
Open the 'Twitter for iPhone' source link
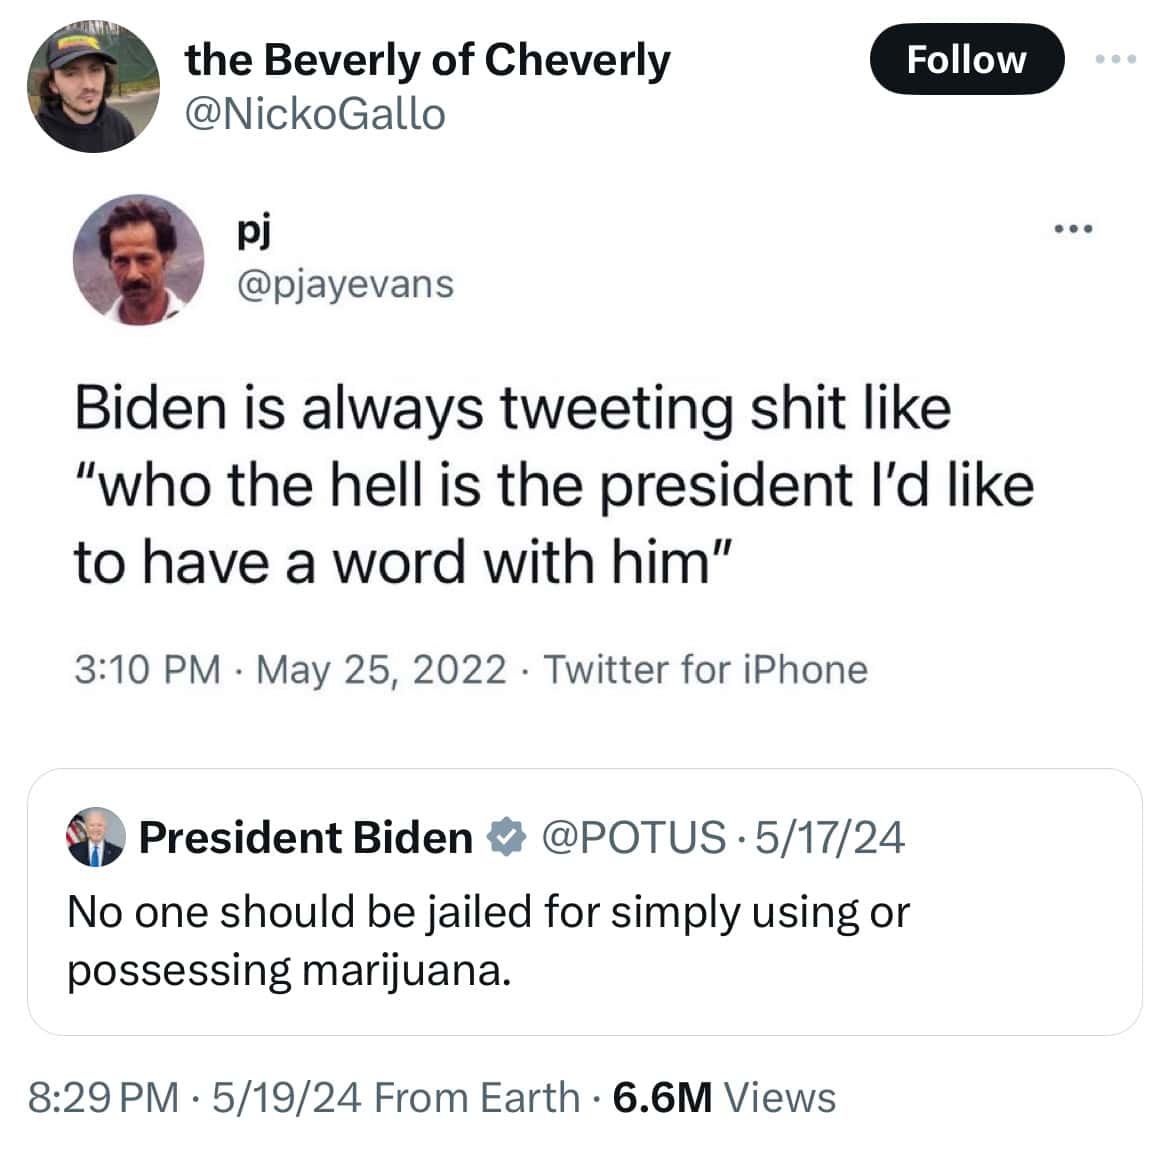705,669
